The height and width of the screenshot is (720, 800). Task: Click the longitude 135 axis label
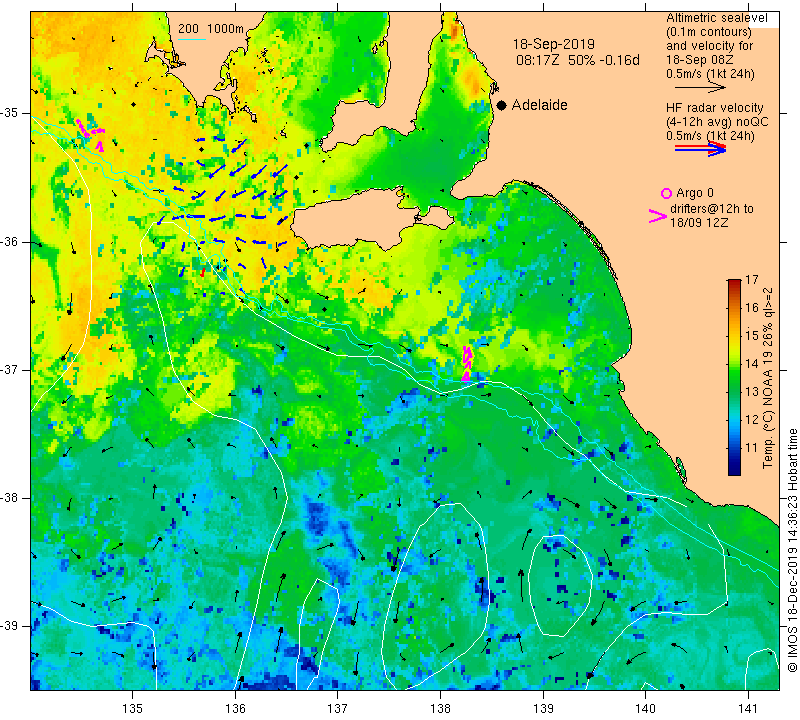pyautogui.click(x=133, y=709)
